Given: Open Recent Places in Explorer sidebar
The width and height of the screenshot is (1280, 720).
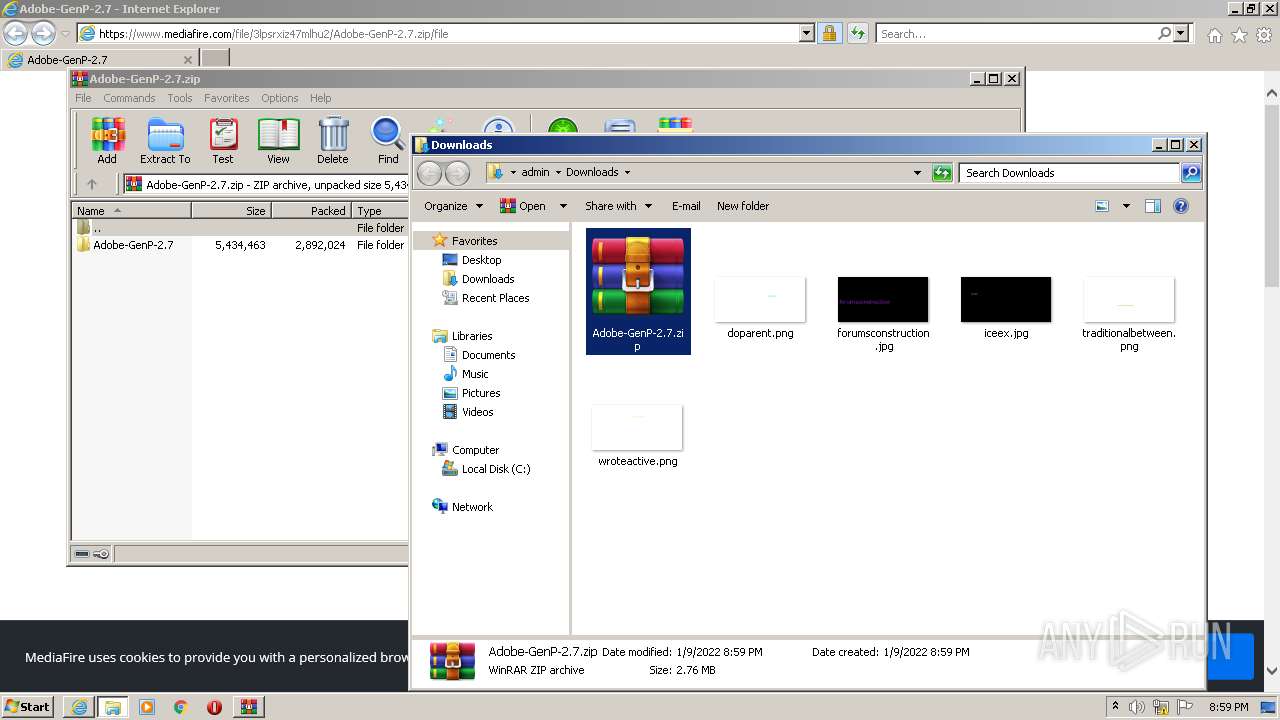Looking at the screenshot, I should [x=495, y=298].
